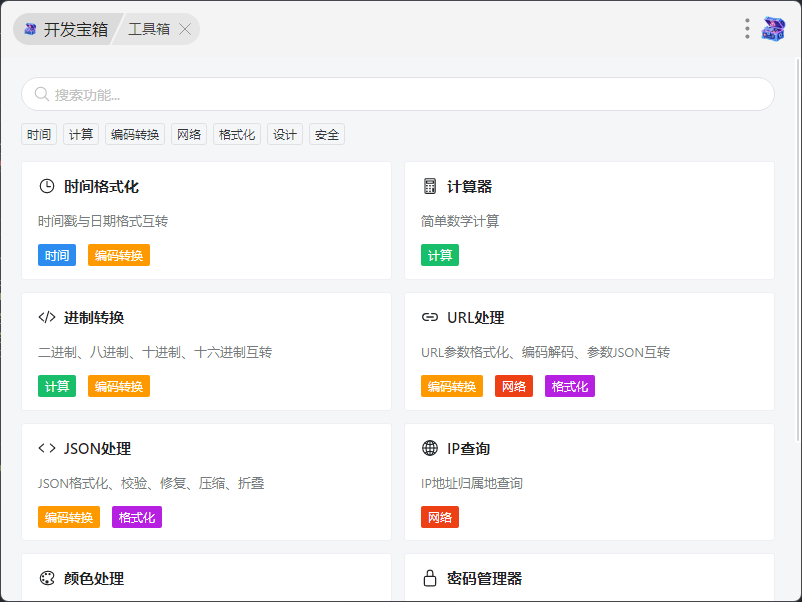This screenshot has width=802, height=602.
Task: Switch to the 开发宝箱 tab
Action: (x=66, y=29)
